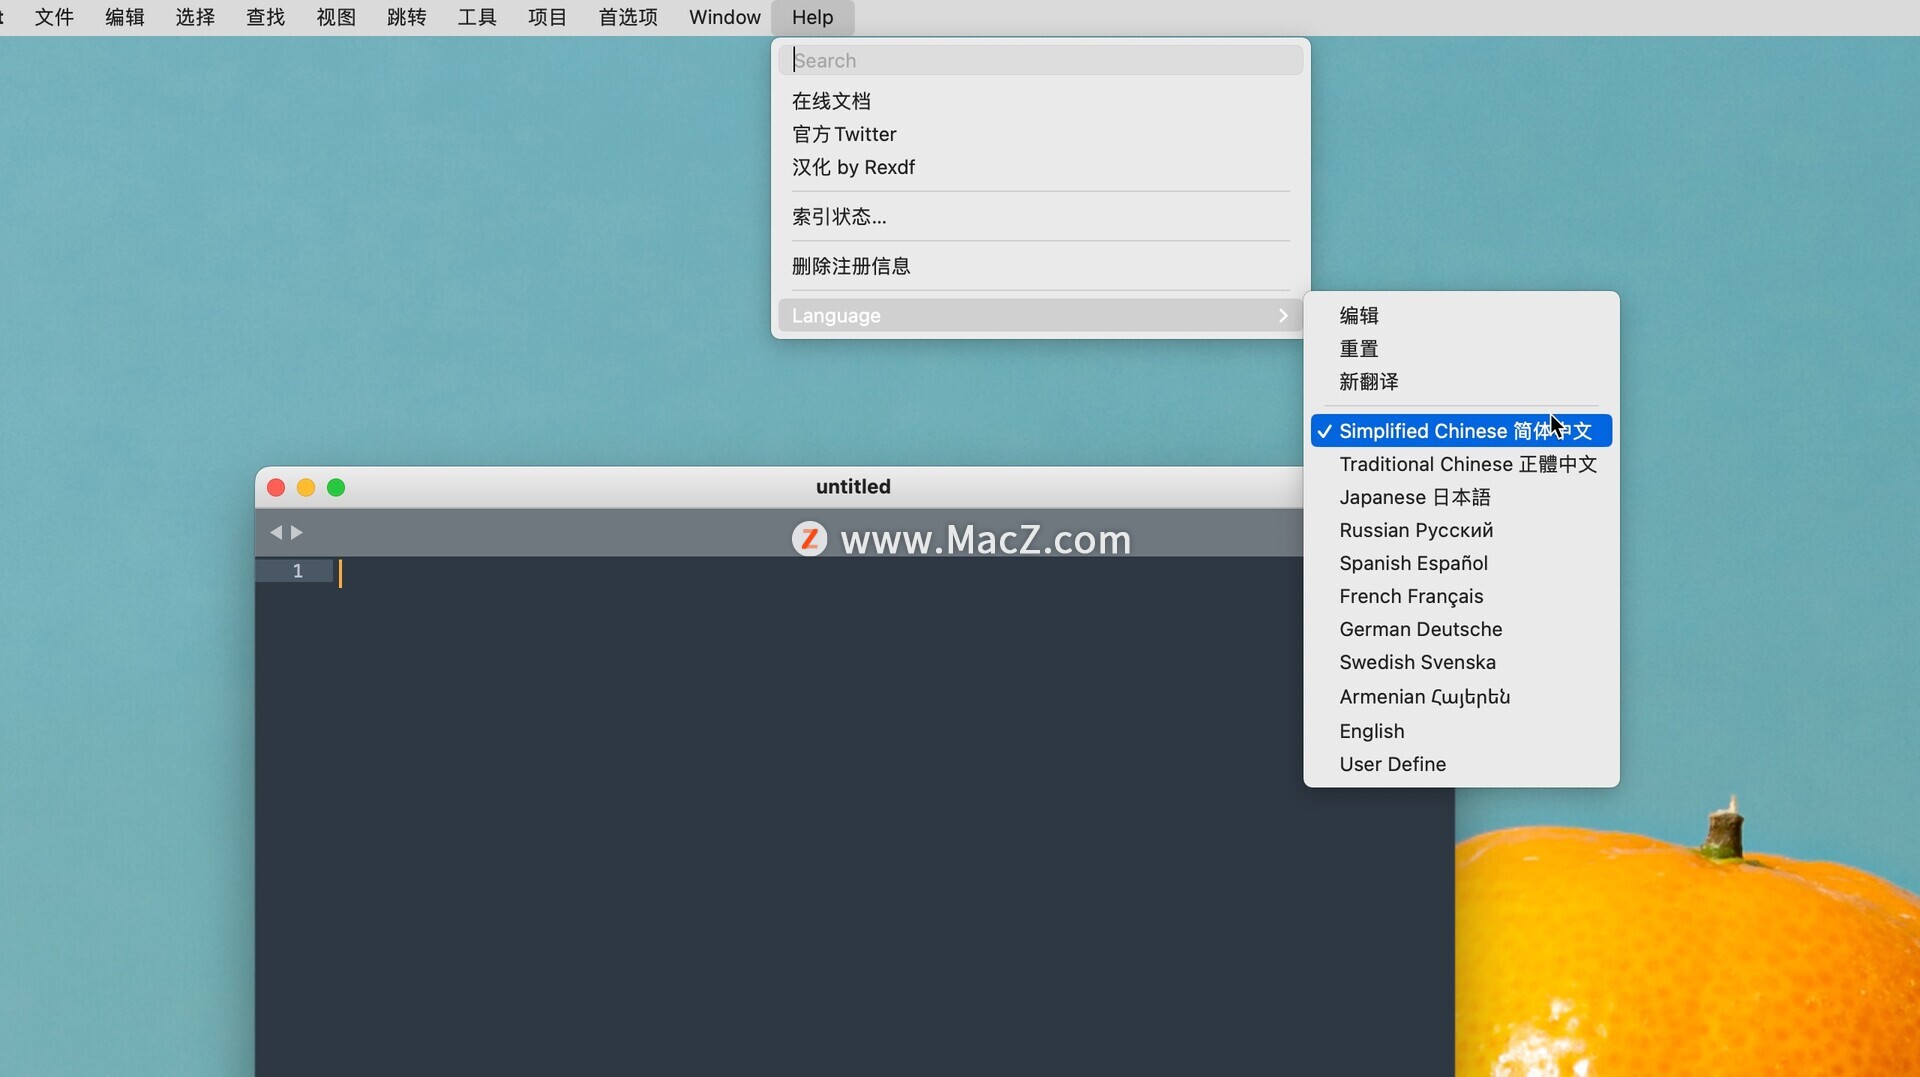Open the Window menu
The height and width of the screenshot is (1077, 1920).
724,18
